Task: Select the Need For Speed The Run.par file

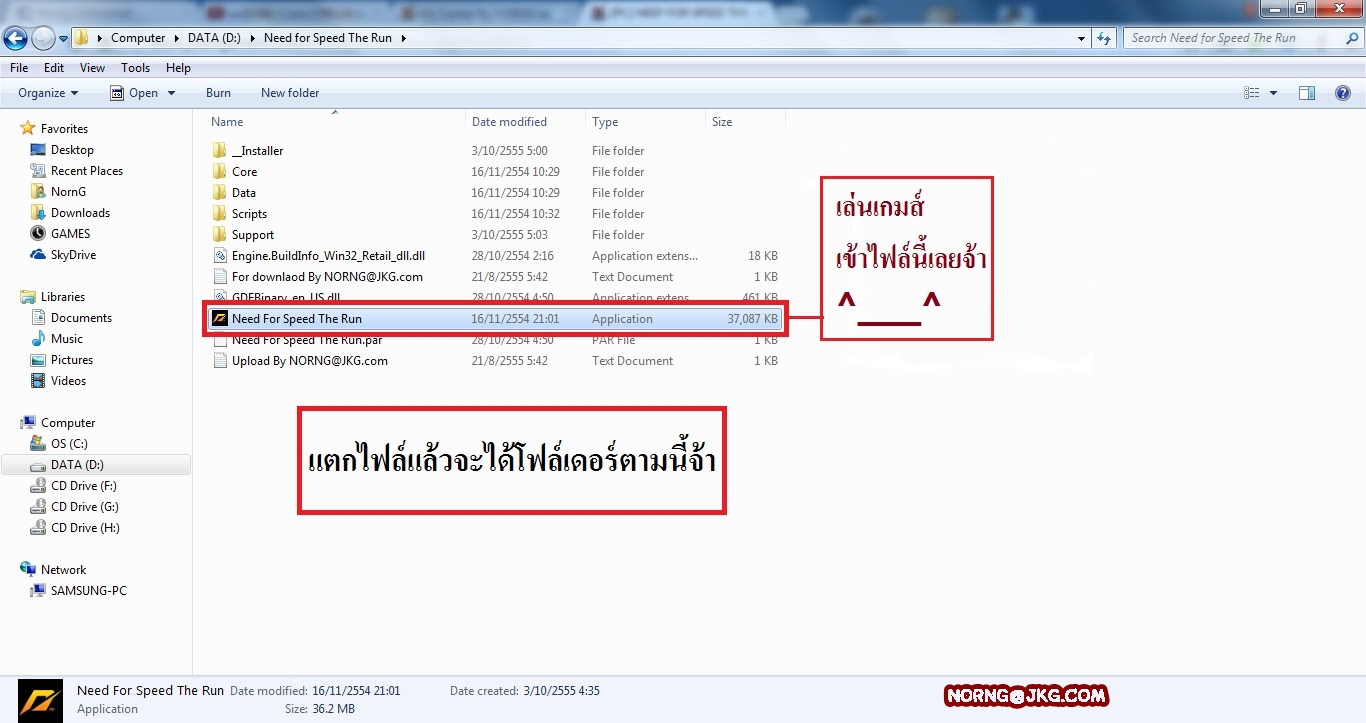Action: (x=307, y=340)
